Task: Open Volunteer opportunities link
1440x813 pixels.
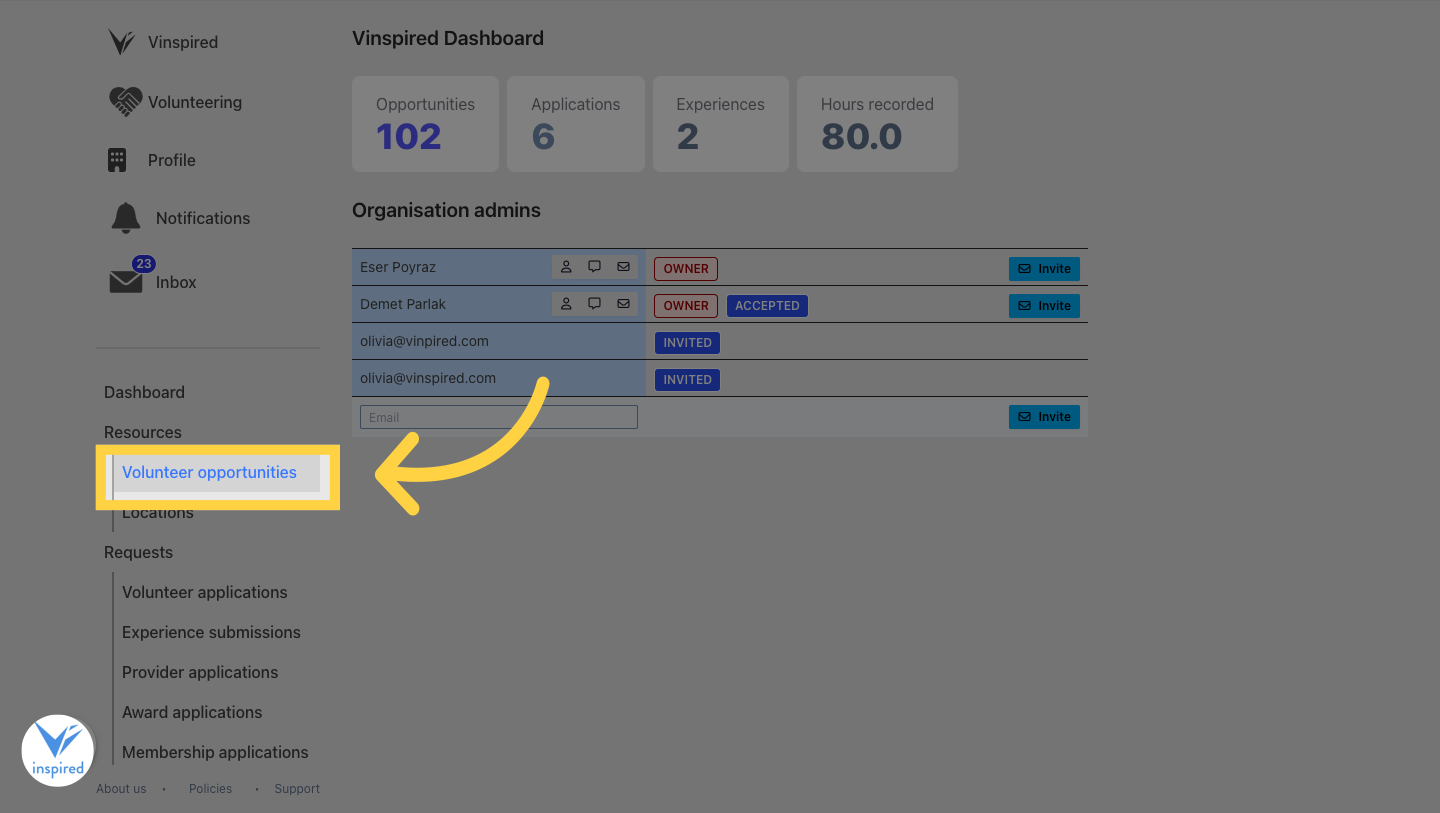Action: (x=209, y=472)
